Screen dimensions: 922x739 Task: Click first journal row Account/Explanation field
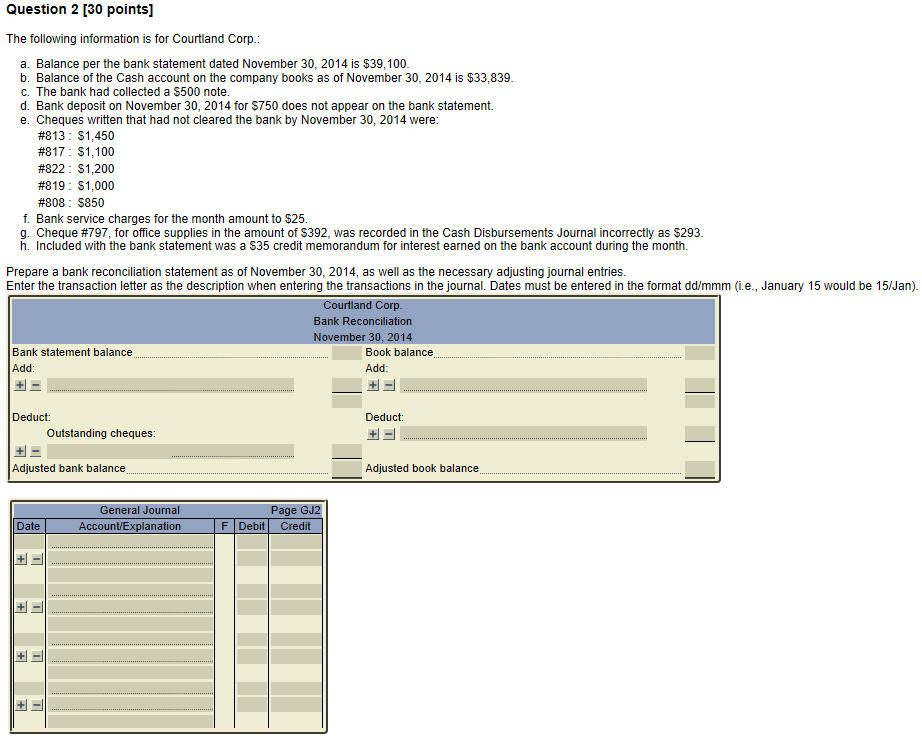click(x=131, y=542)
